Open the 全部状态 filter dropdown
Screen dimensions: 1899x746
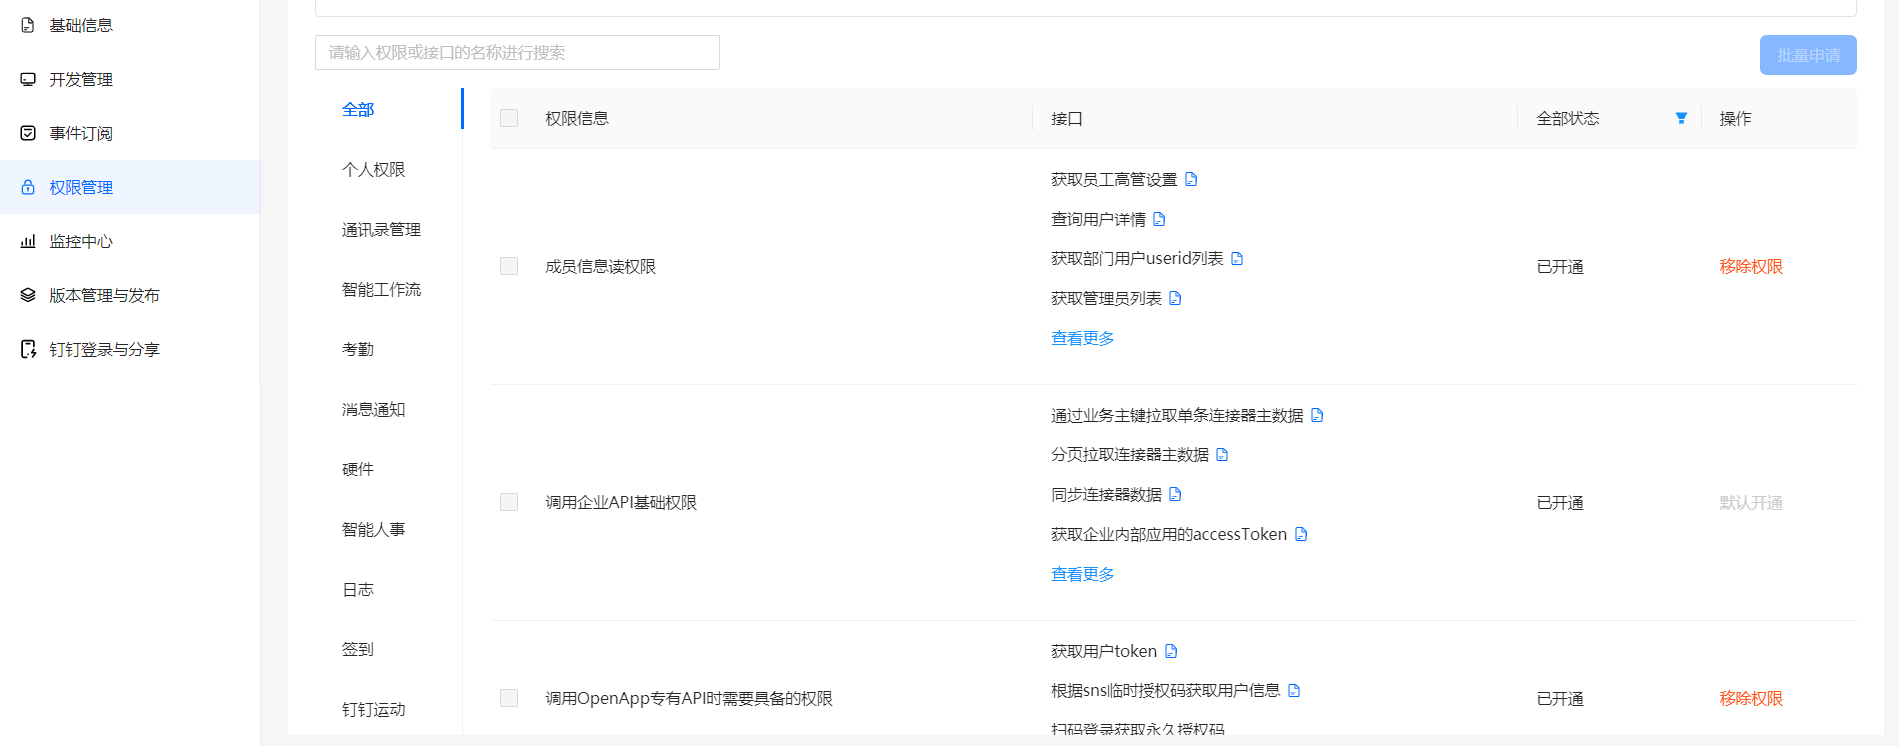coord(1681,118)
